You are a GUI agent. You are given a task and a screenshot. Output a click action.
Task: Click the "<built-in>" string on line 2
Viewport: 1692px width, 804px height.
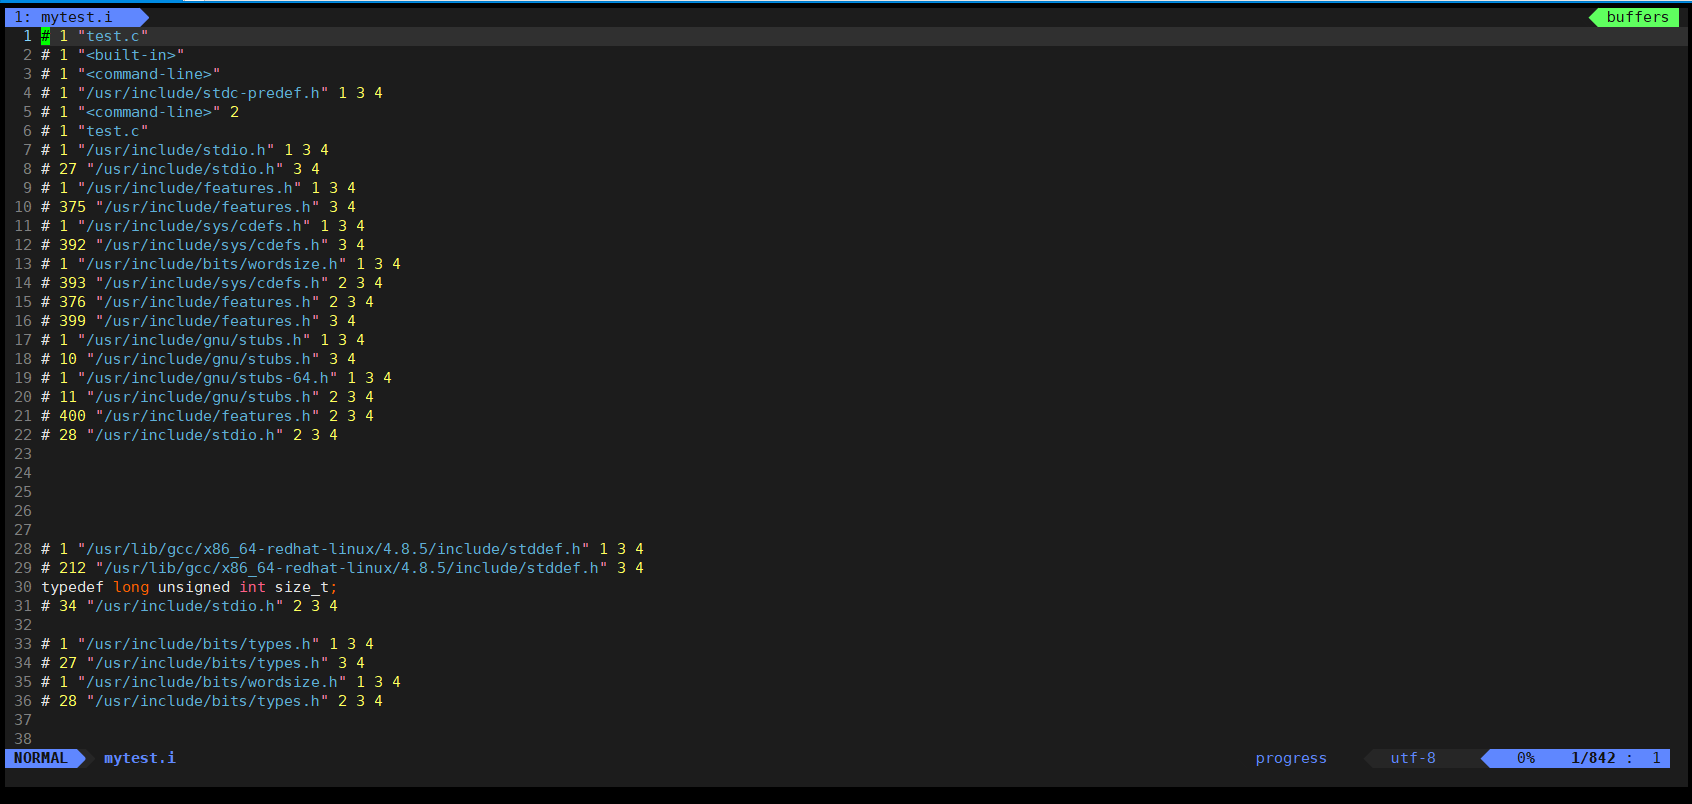pos(131,55)
